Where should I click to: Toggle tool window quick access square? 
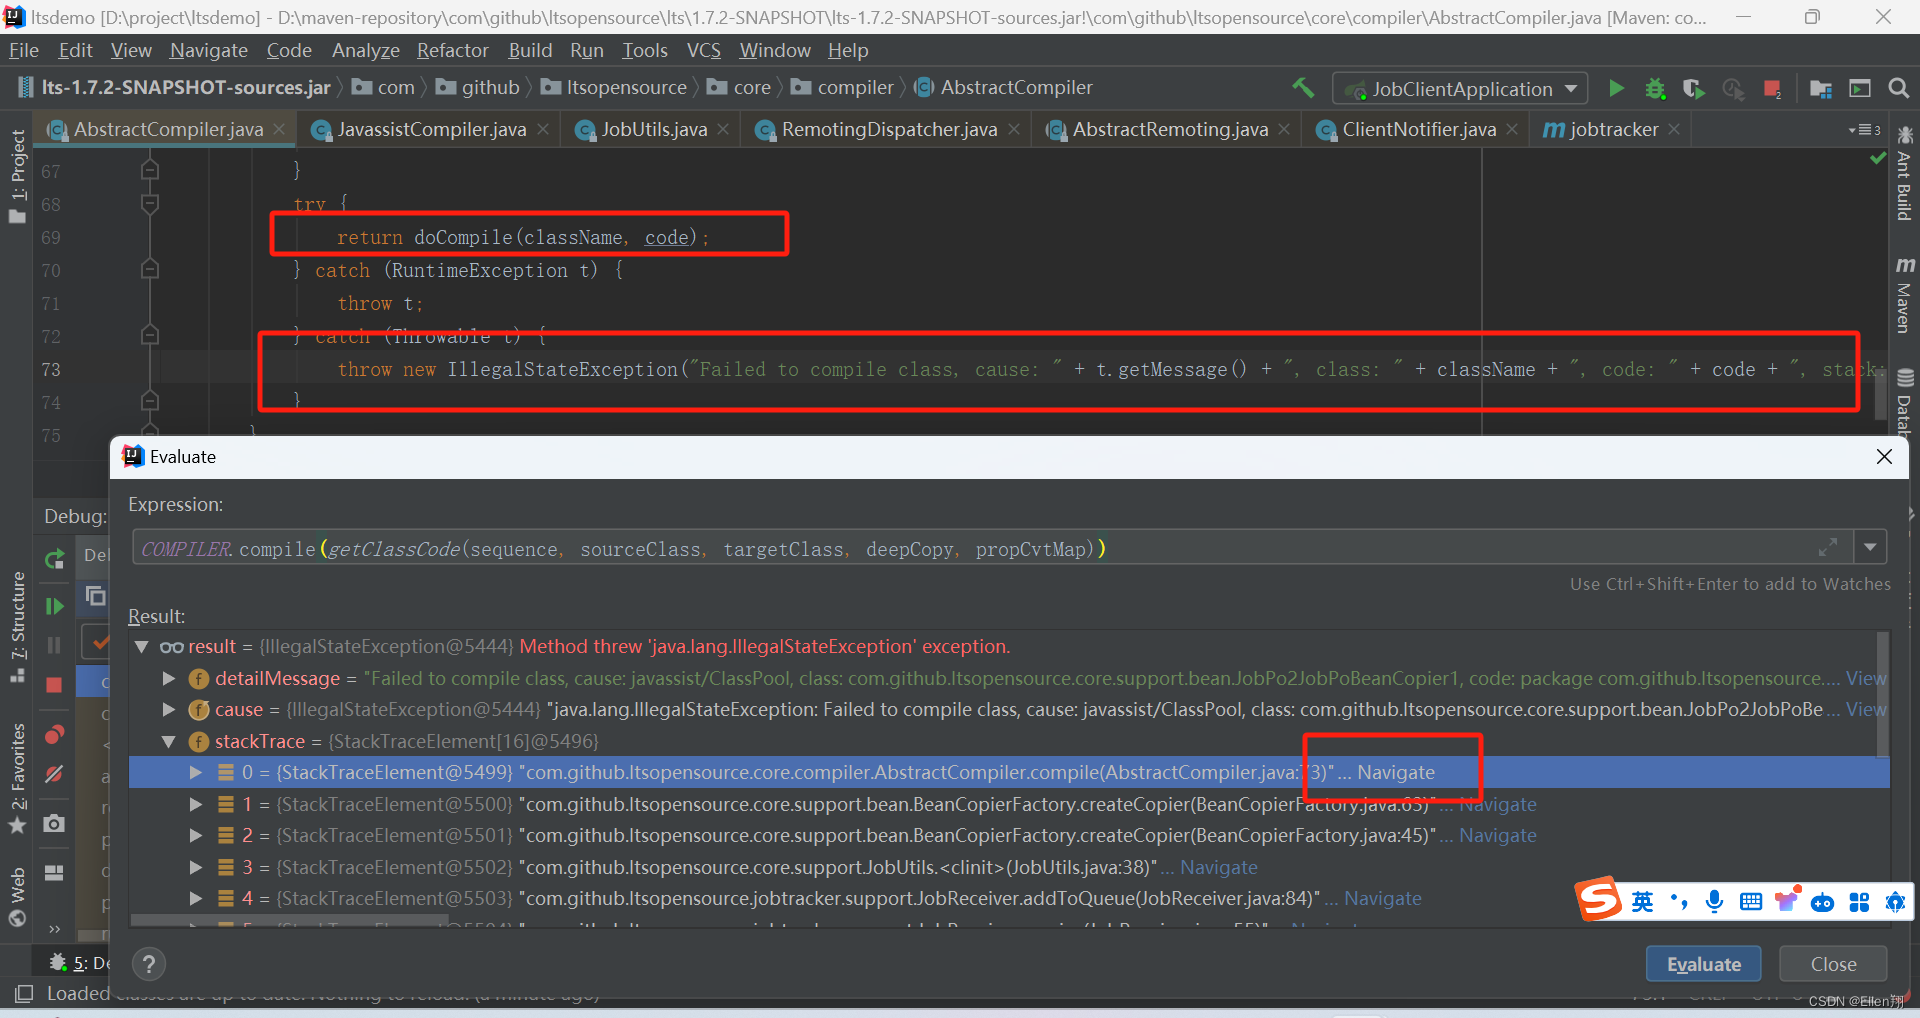24,993
